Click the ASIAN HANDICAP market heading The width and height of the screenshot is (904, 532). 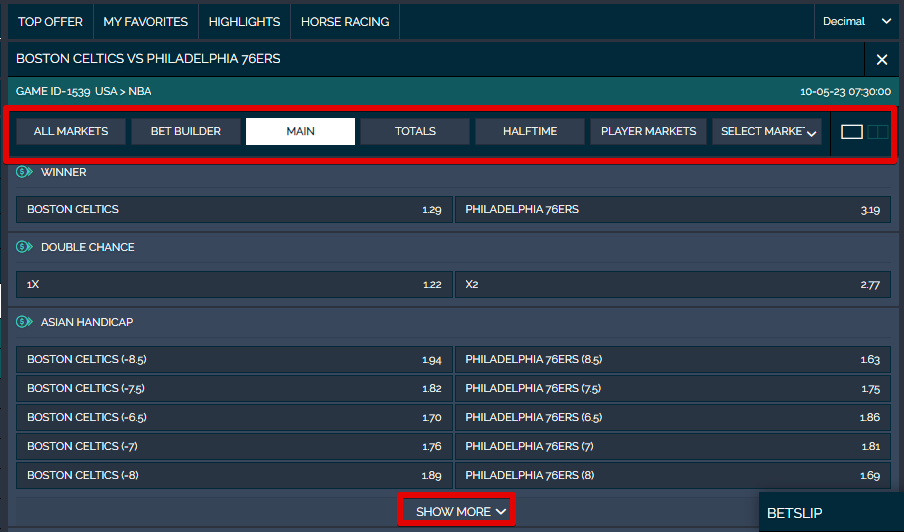point(87,322)
